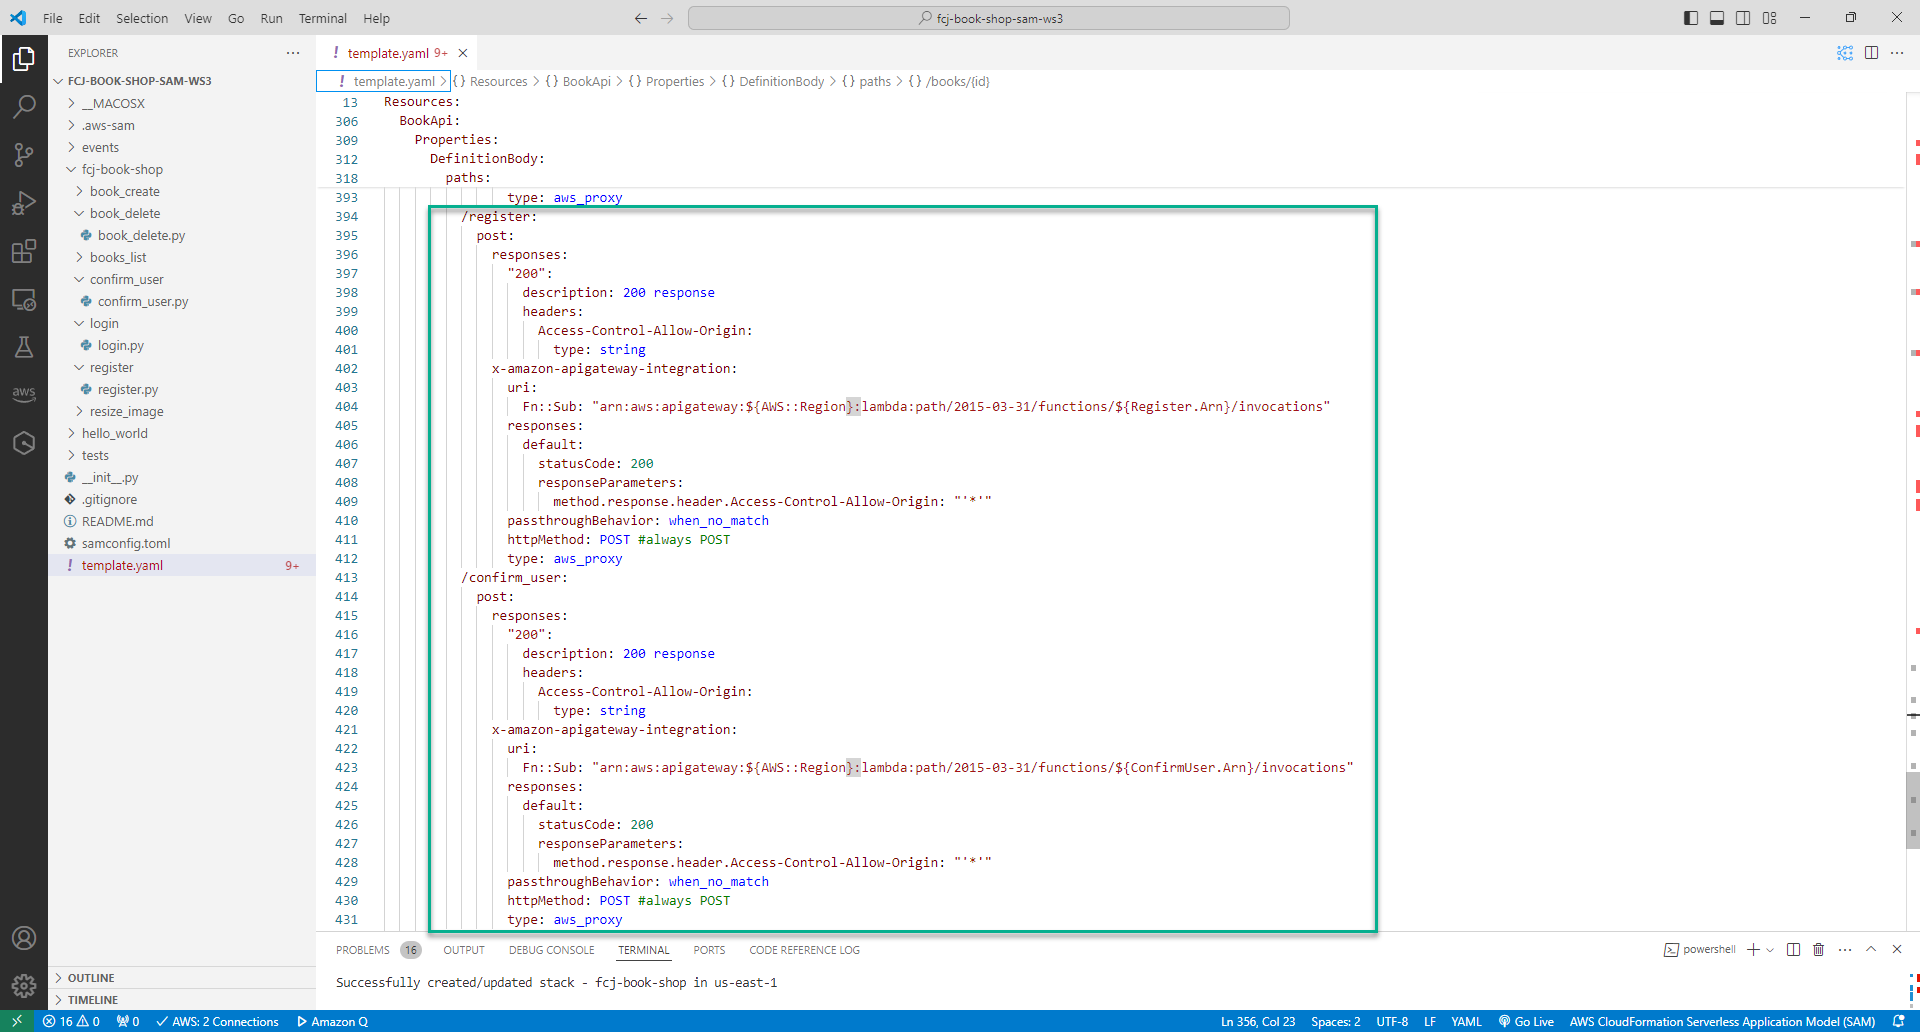Open the AWS Toolkit icon
Screen dimensions: 1920x1032
click(x=24, y=394)
